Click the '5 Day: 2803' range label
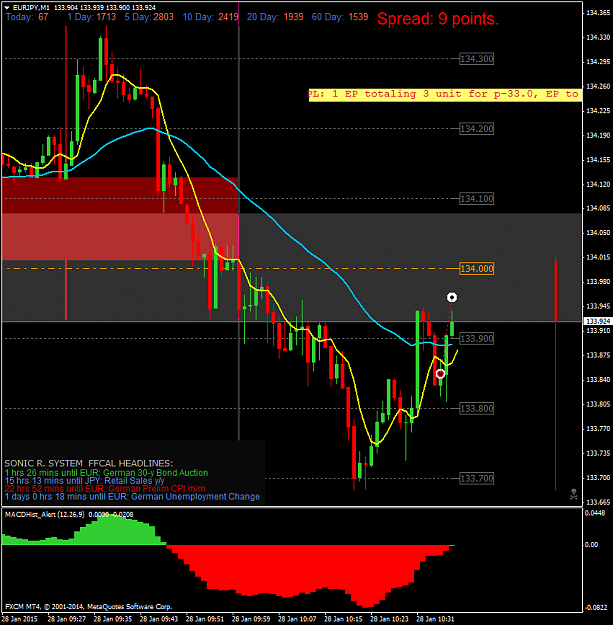The height and width of the screenshot is (625, 613). click(x=149, y=17)
